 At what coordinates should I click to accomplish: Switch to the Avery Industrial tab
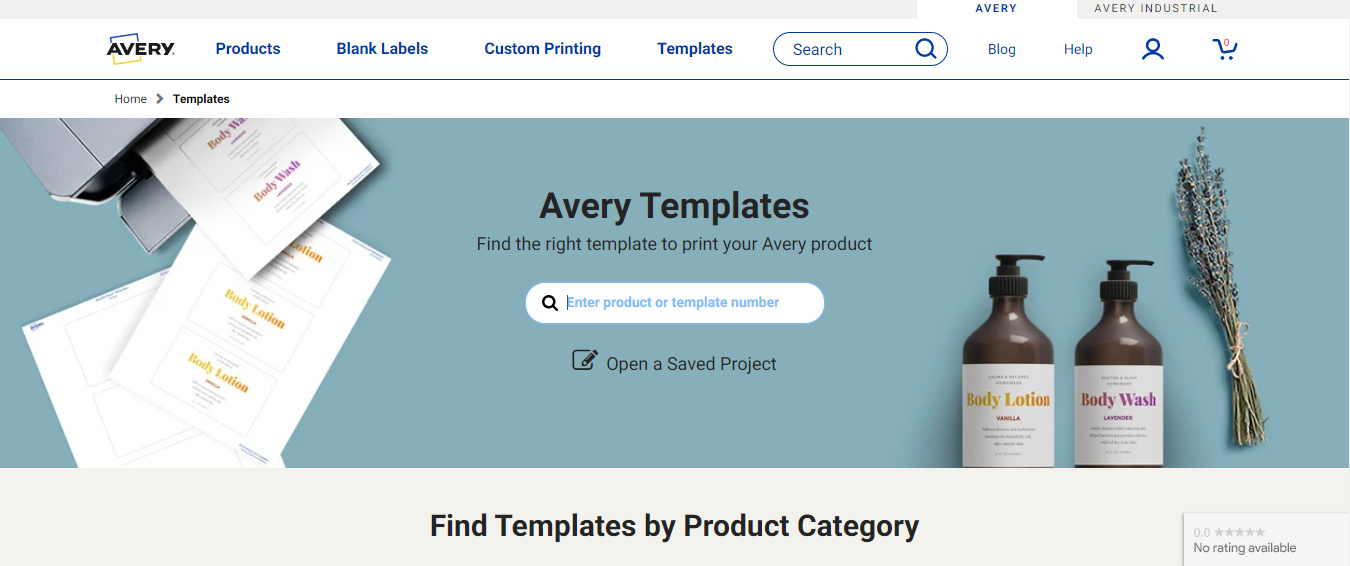[1156, 9]
